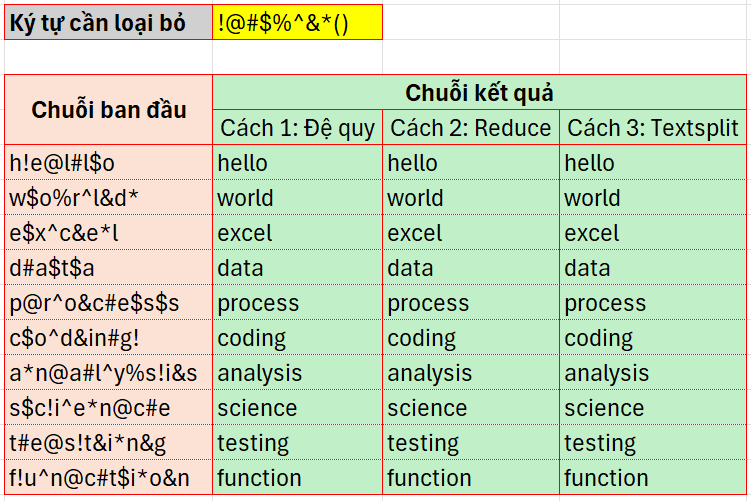Select the yellow cell containing !@#$%^&*()
The image size is (751, 501).
click(297, 23)
